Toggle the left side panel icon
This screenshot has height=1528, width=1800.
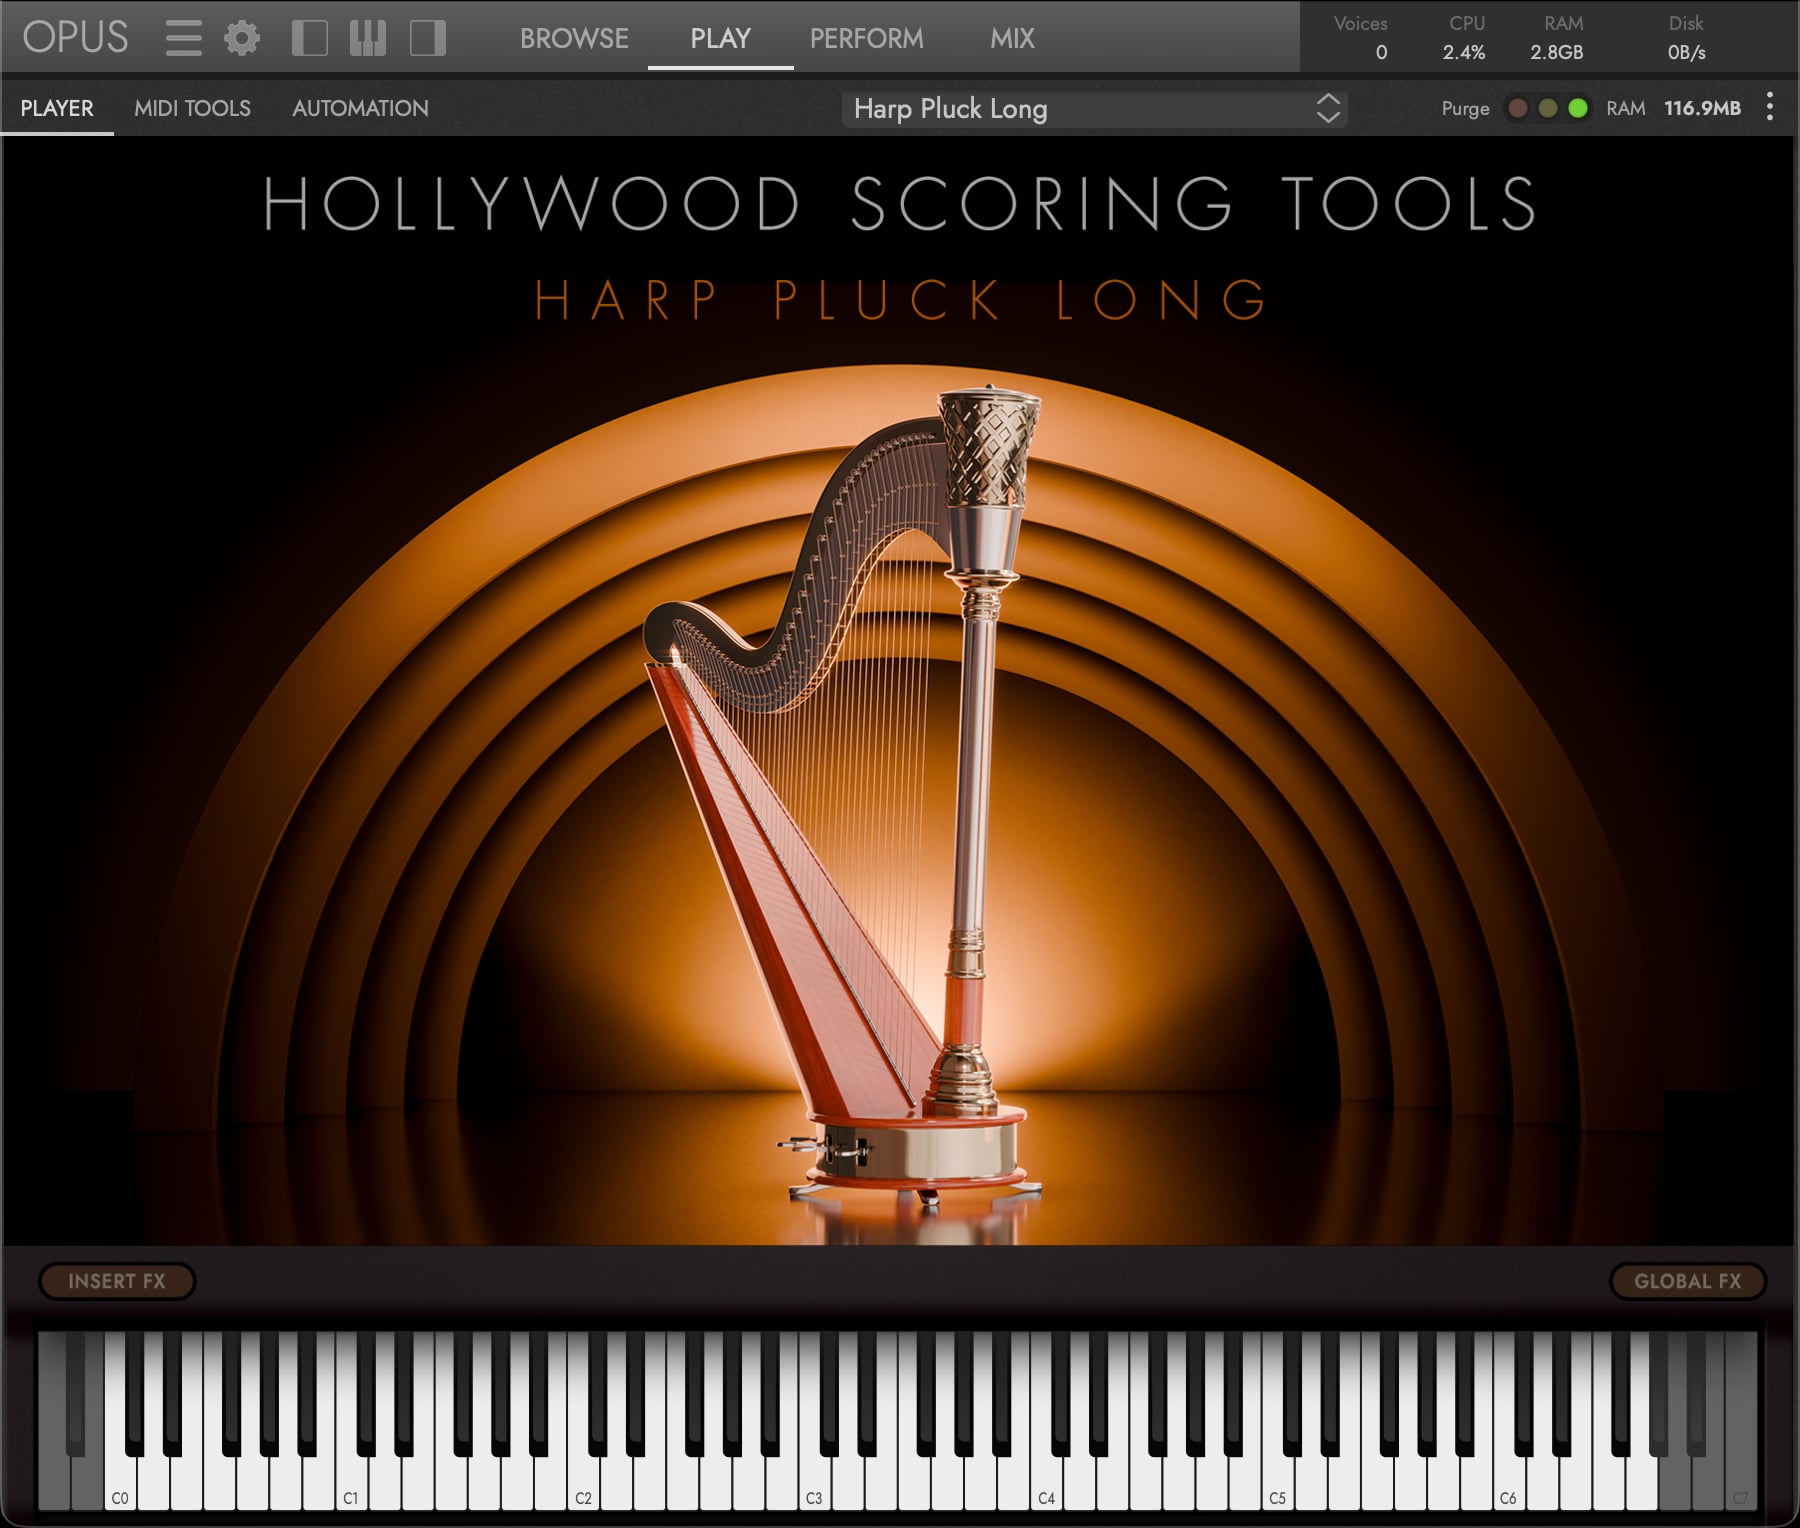coord(310,38)
